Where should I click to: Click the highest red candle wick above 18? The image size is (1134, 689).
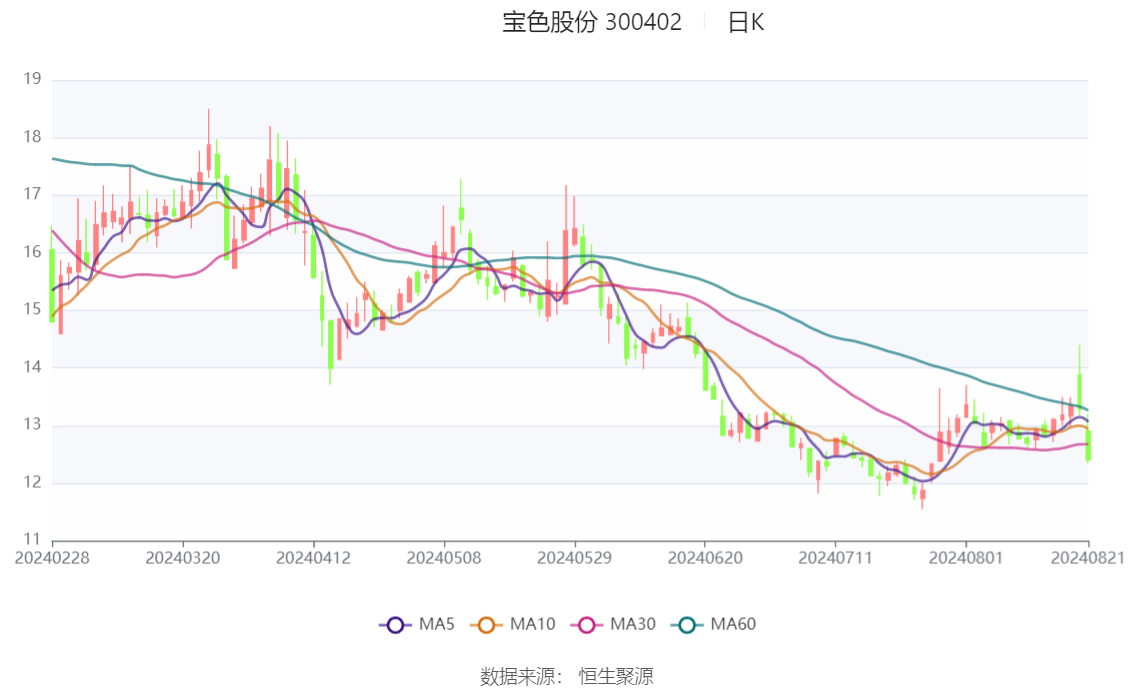tap(209, 141)
